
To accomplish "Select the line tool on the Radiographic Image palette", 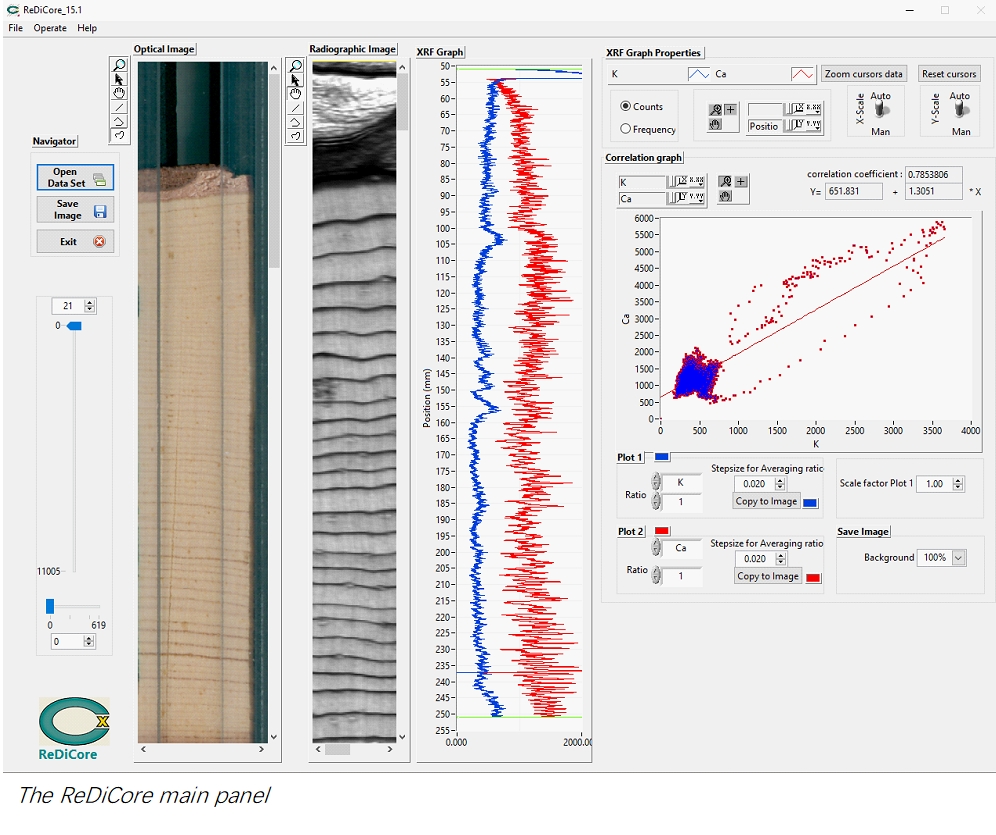I will click(x=295, y=108).
